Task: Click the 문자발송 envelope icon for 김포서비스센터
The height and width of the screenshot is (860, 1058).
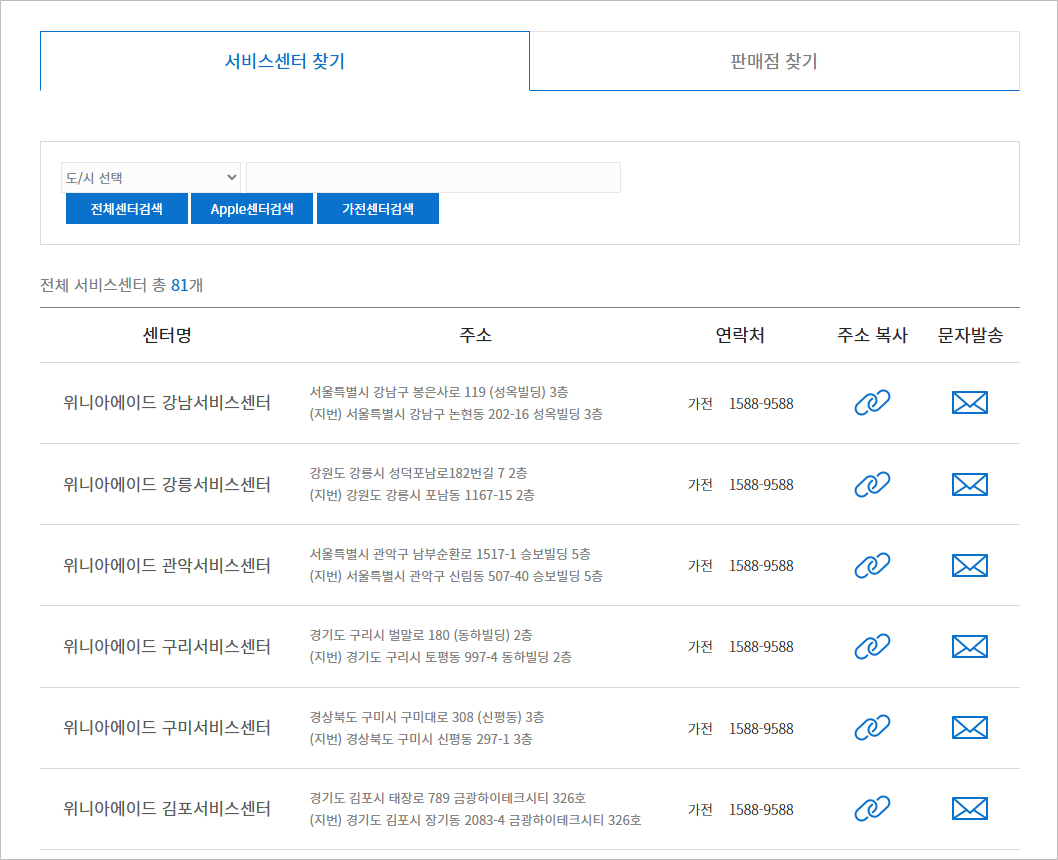Action: (x=969, y=808)
